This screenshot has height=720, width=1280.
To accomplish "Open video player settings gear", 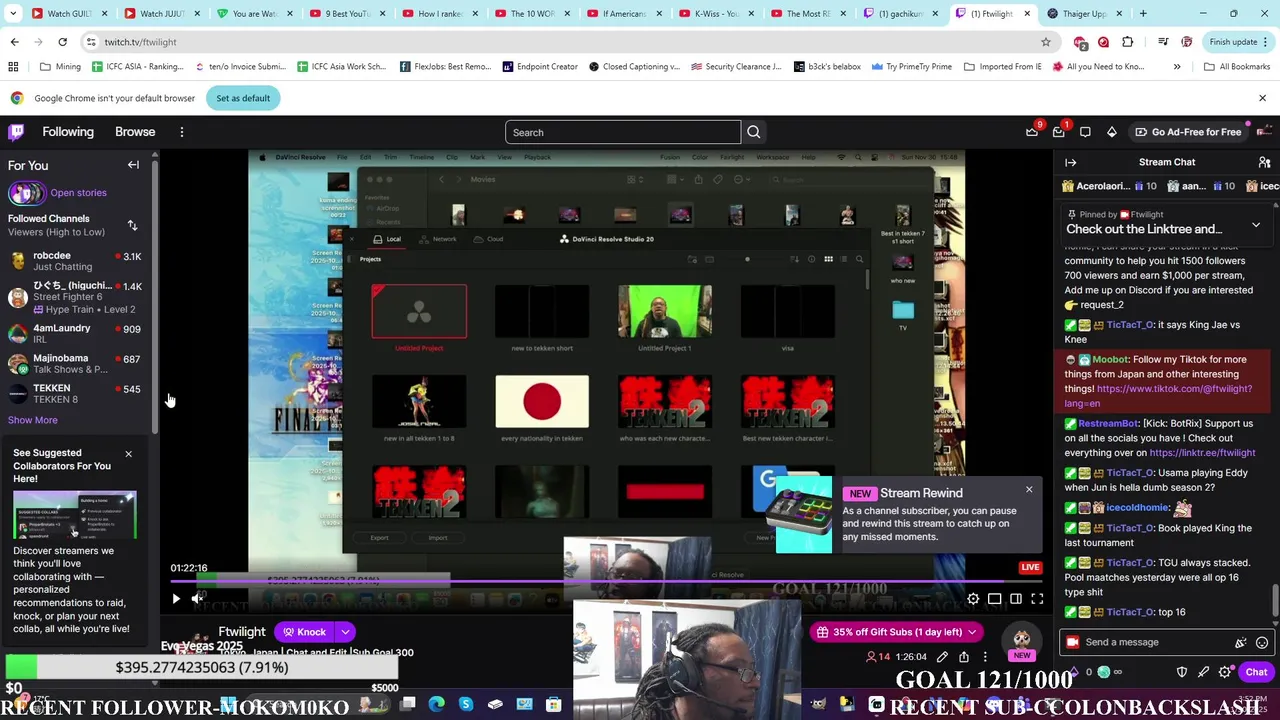I will (x=973, y=599).
